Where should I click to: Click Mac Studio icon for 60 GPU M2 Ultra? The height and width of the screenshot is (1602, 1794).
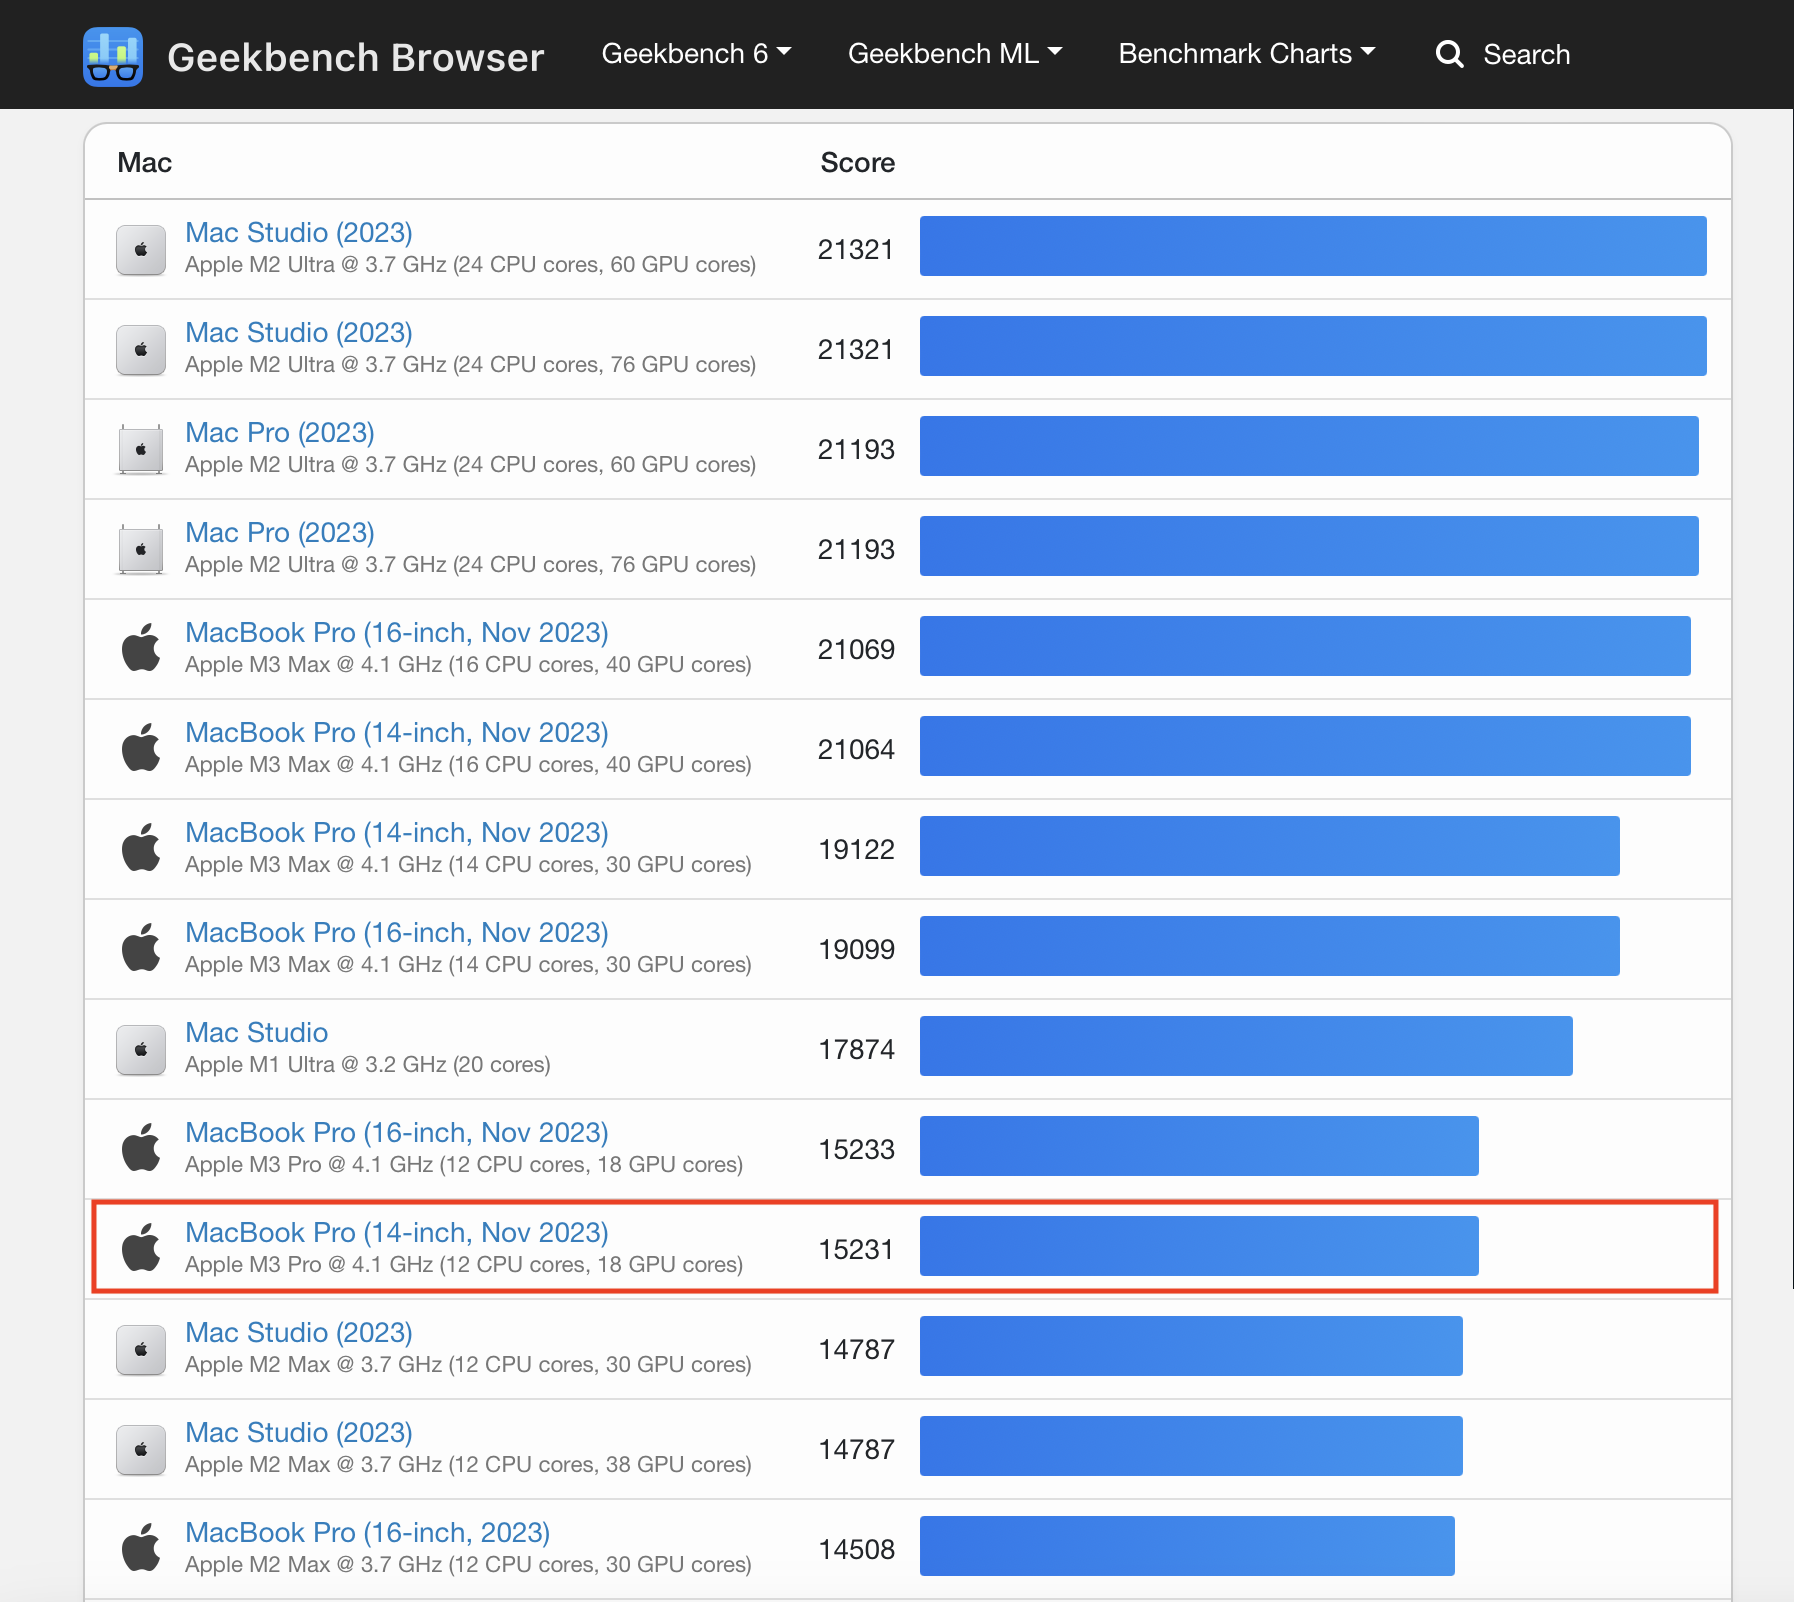point(141,250)
